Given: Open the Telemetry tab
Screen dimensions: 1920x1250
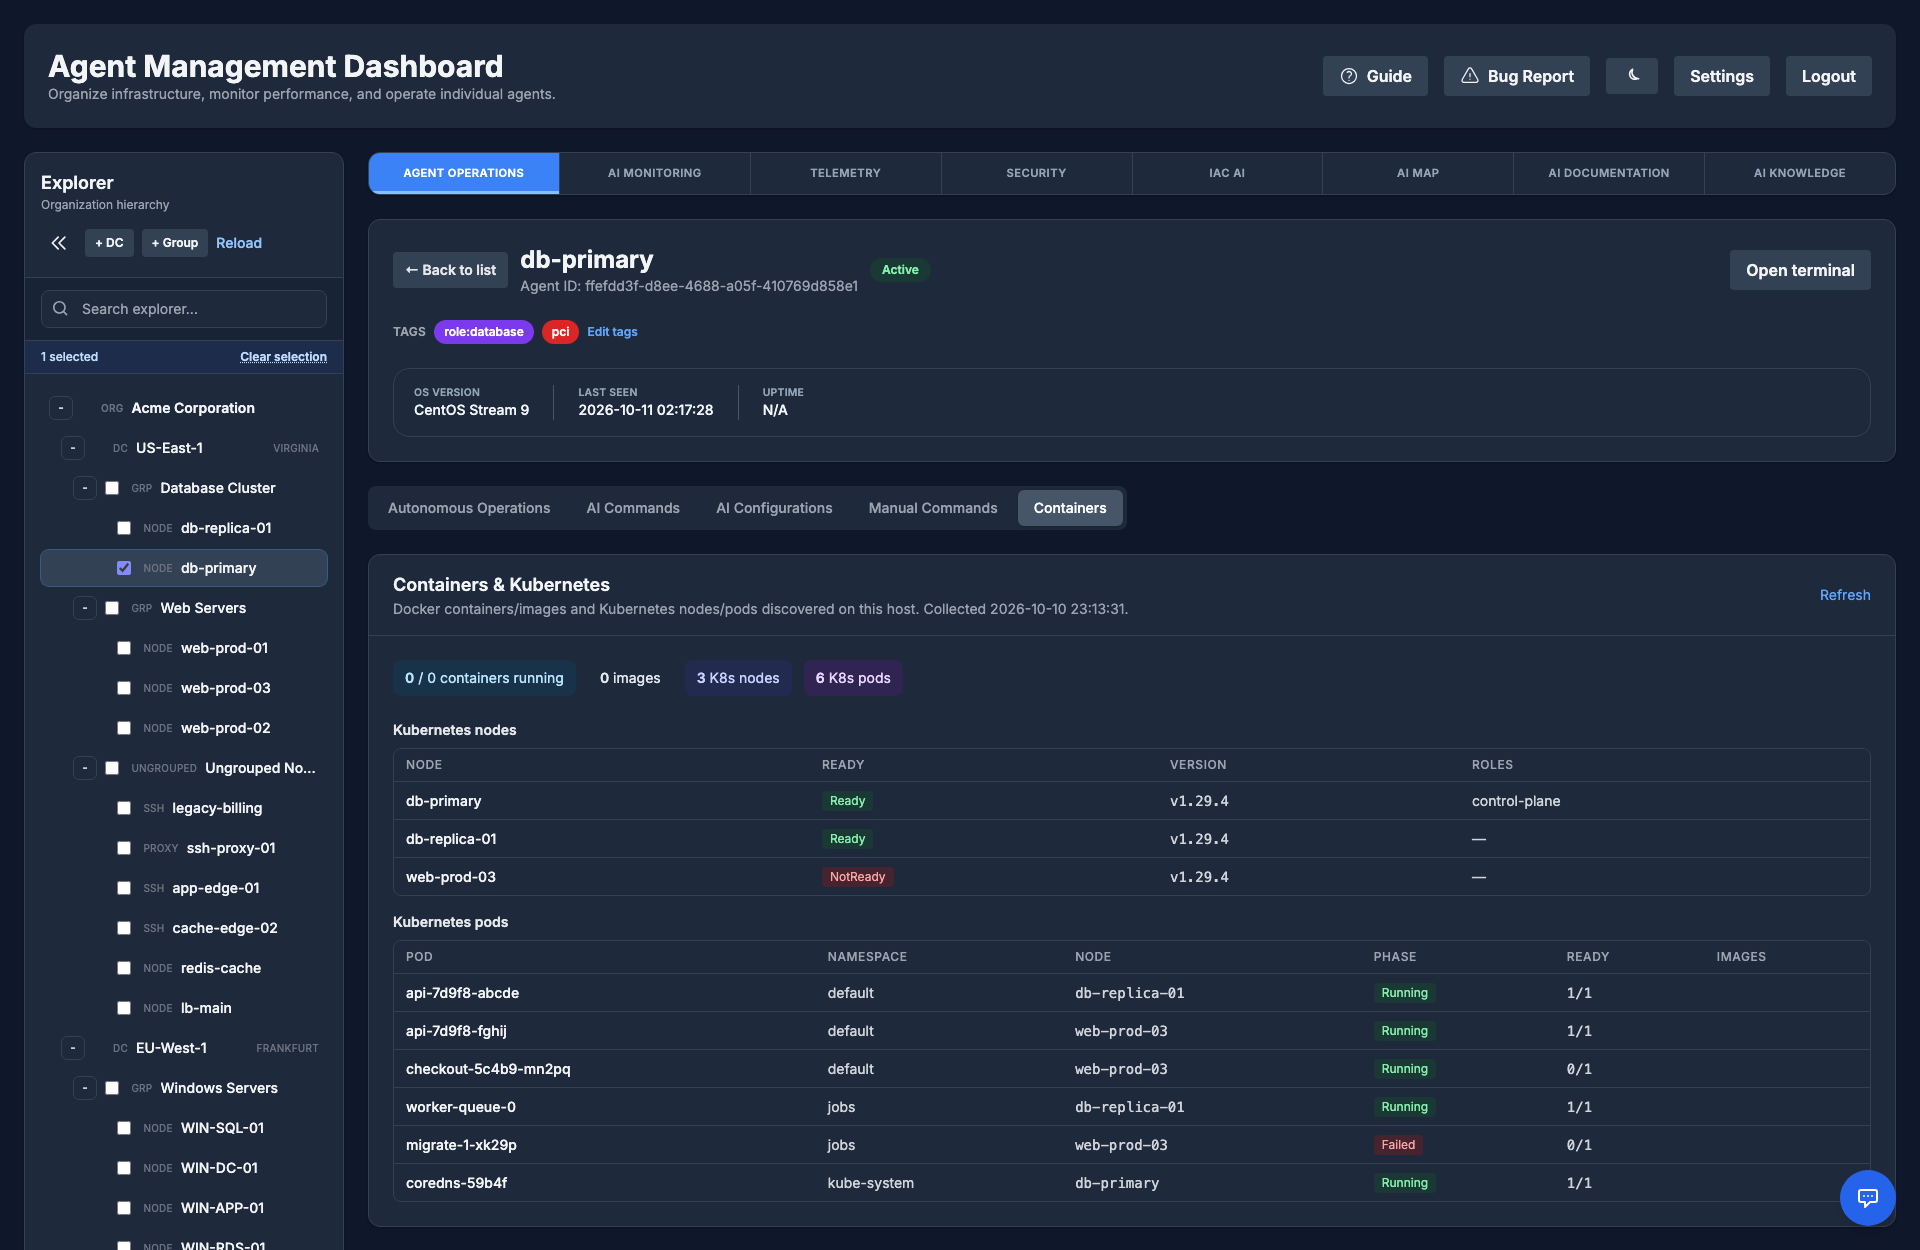Looking at the screenshot, I should tap(845, 173).
